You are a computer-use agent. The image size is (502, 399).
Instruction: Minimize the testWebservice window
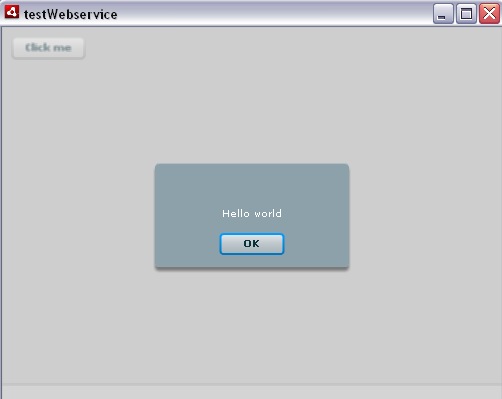click(443, 14)
